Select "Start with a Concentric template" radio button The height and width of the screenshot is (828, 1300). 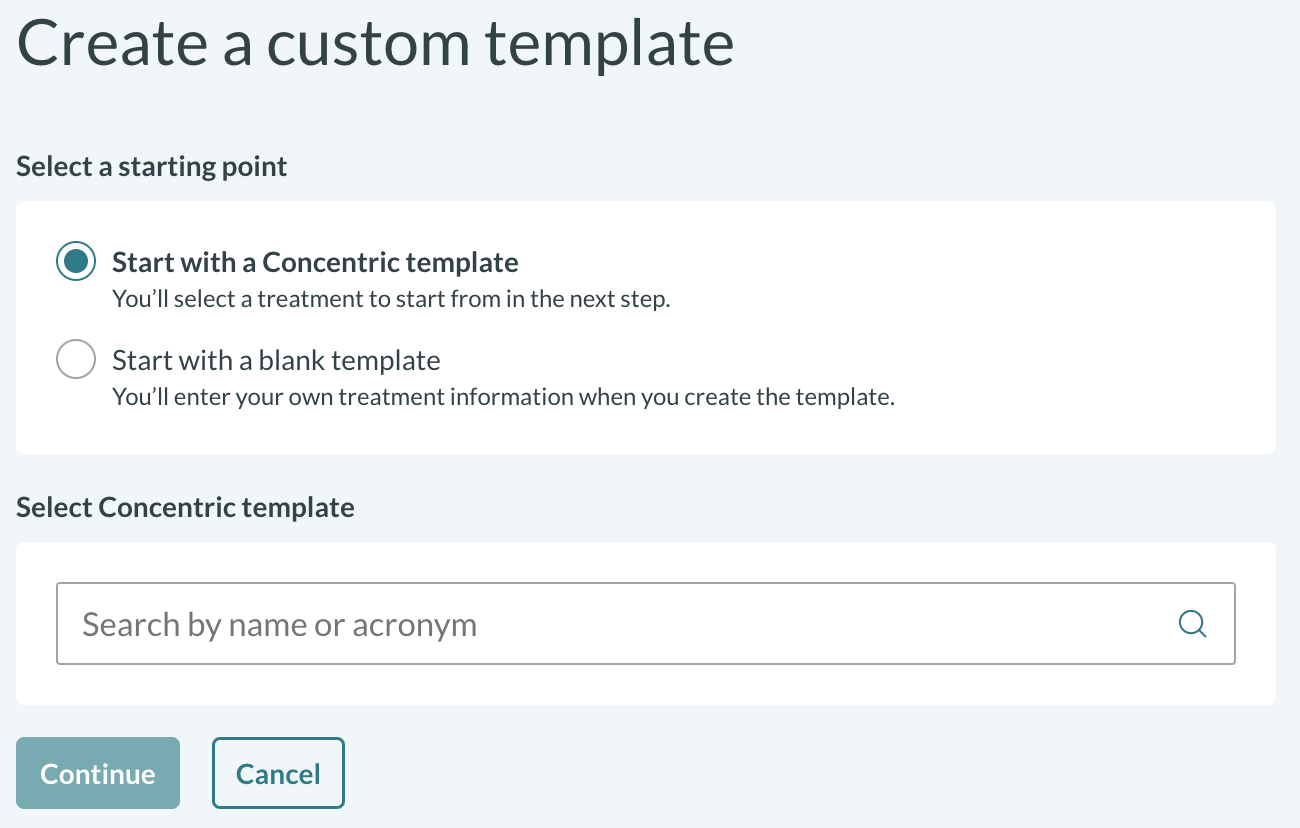click(x=76, y=261)
